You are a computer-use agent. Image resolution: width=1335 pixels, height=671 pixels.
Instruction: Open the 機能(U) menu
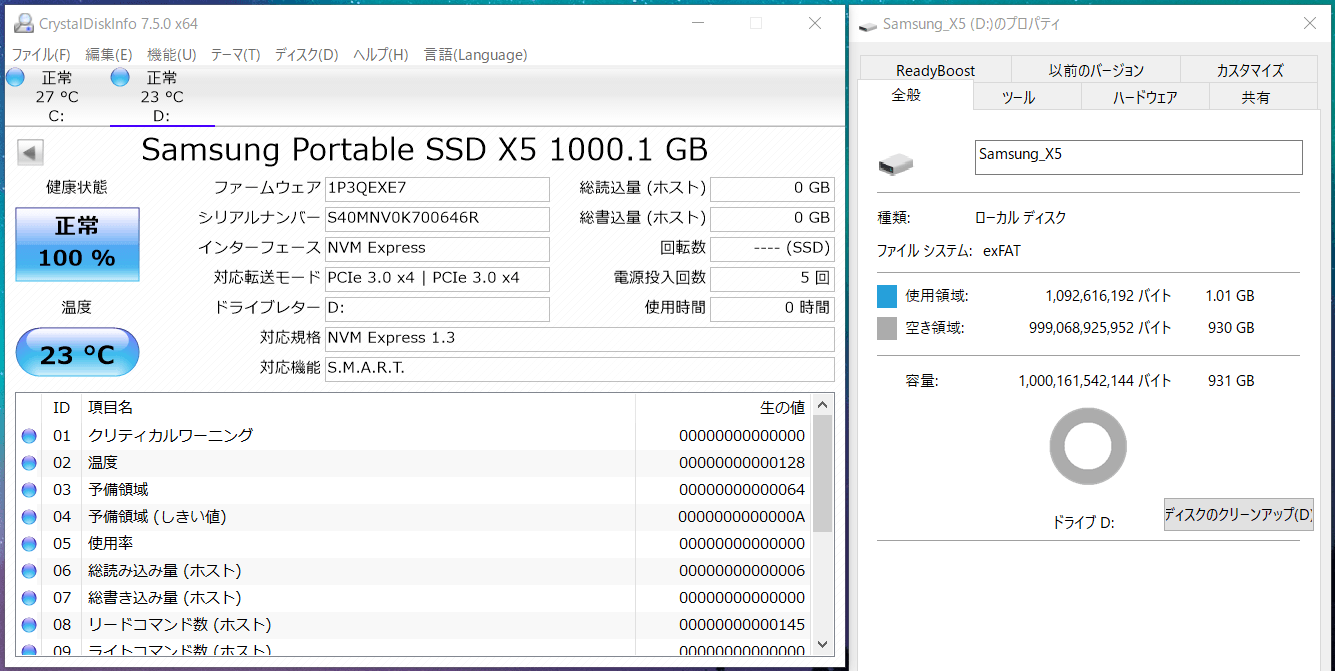tap(172, 55)
